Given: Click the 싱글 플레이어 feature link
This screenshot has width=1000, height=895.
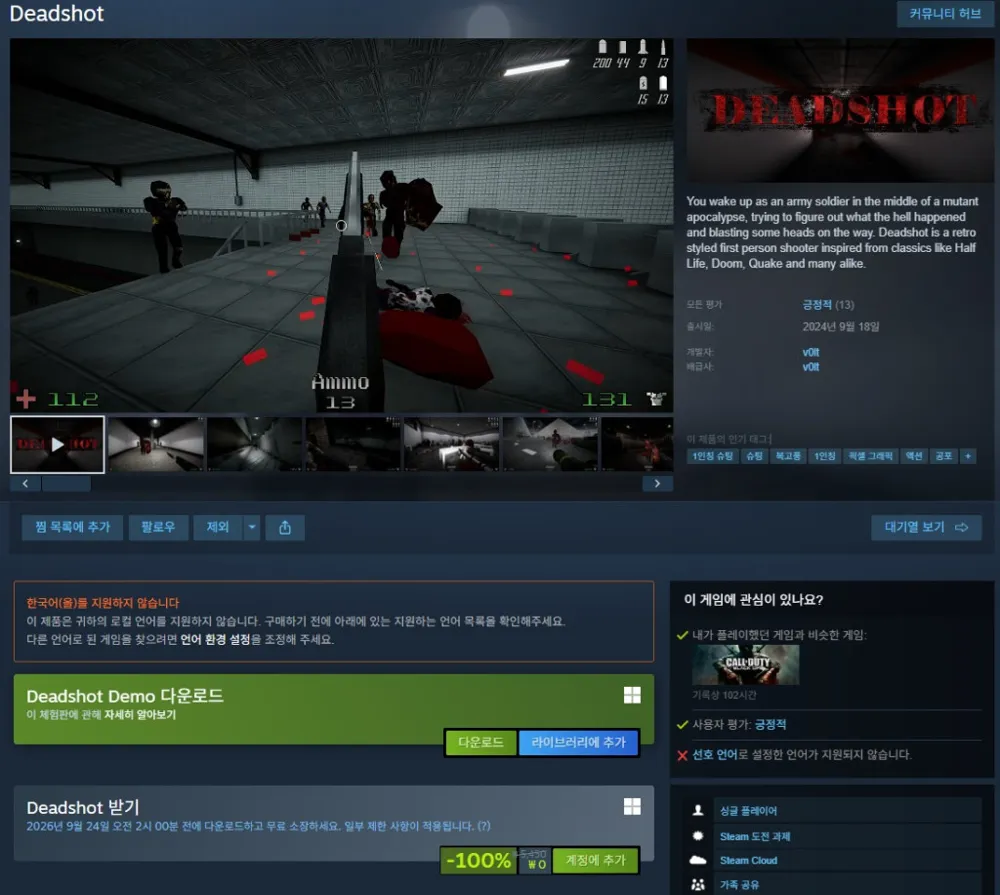Looking at the screenshot, I should click(748, 811).
